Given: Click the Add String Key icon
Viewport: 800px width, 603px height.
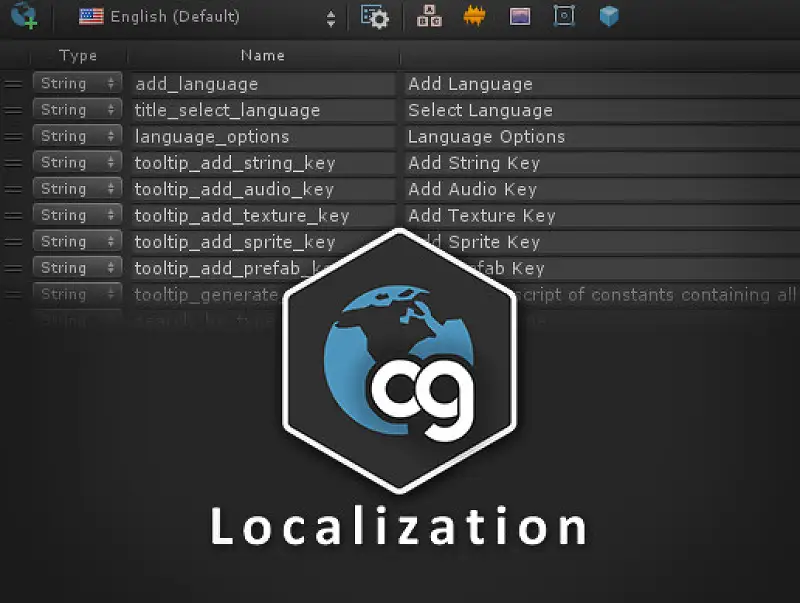Looking at the screenshot, I should tap(429, 16).
